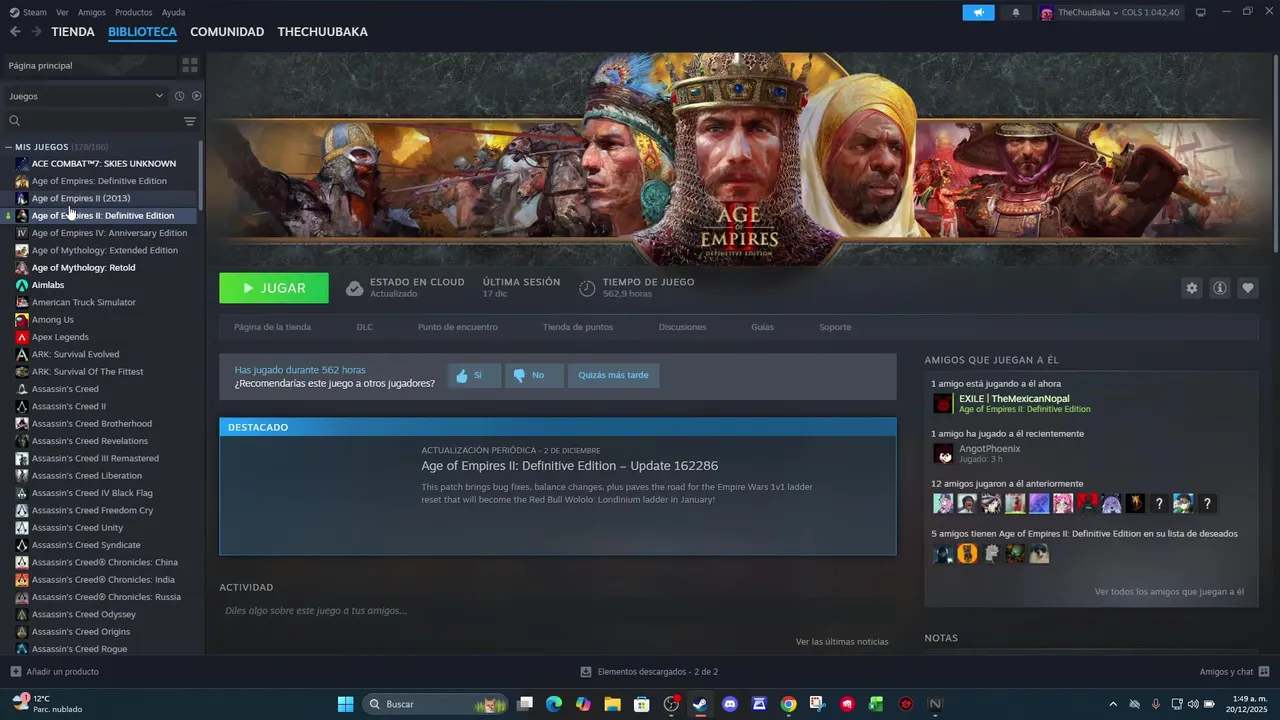1280x720 pixels.
Task: Open the notifications bell icon
Action: [x=1016, y=12]
